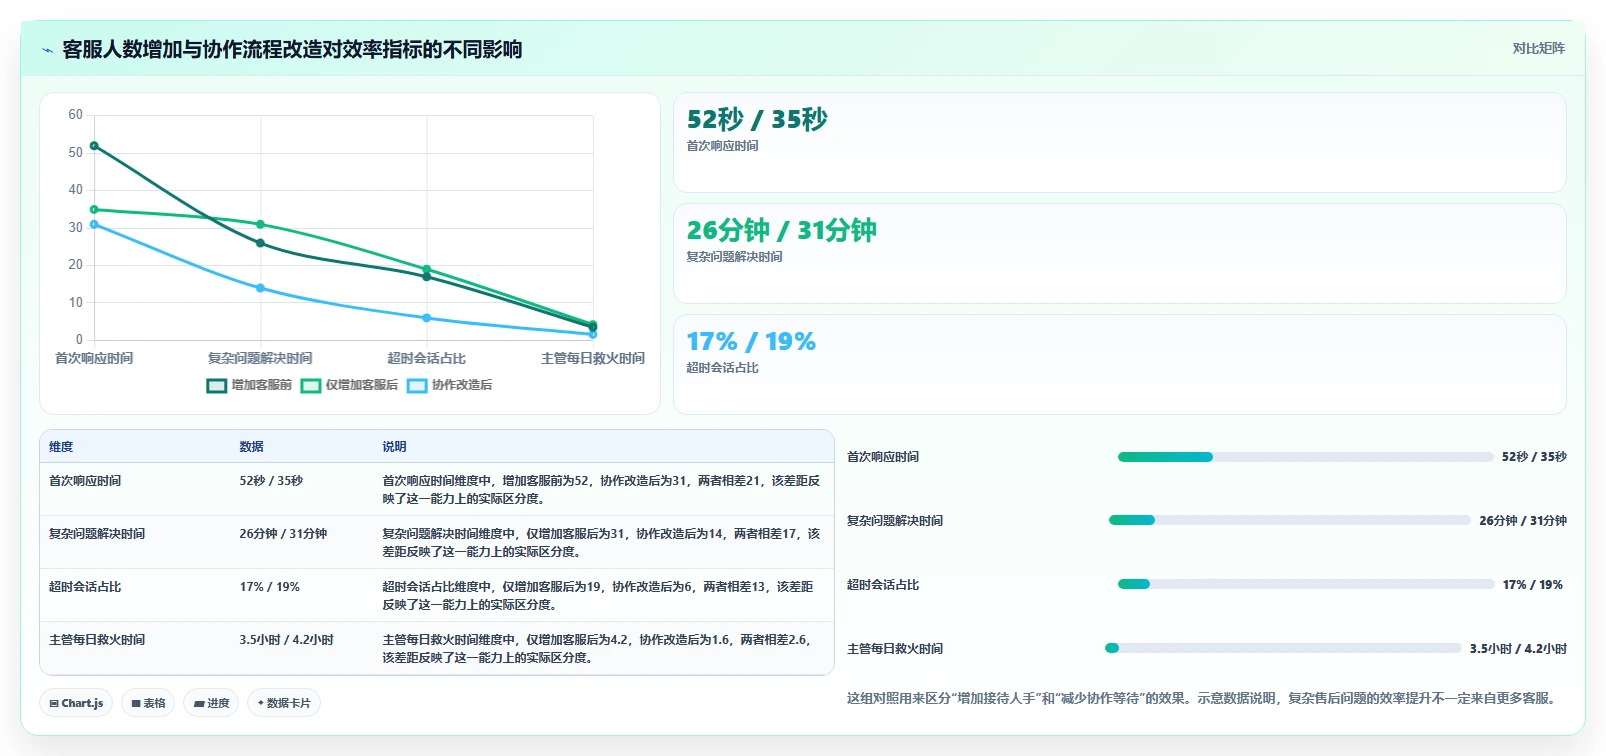The height and width of the screenshot is (756, 1606).
Task: Toggle the 增加客服前 legend swatch
Action: click(217, 385)
